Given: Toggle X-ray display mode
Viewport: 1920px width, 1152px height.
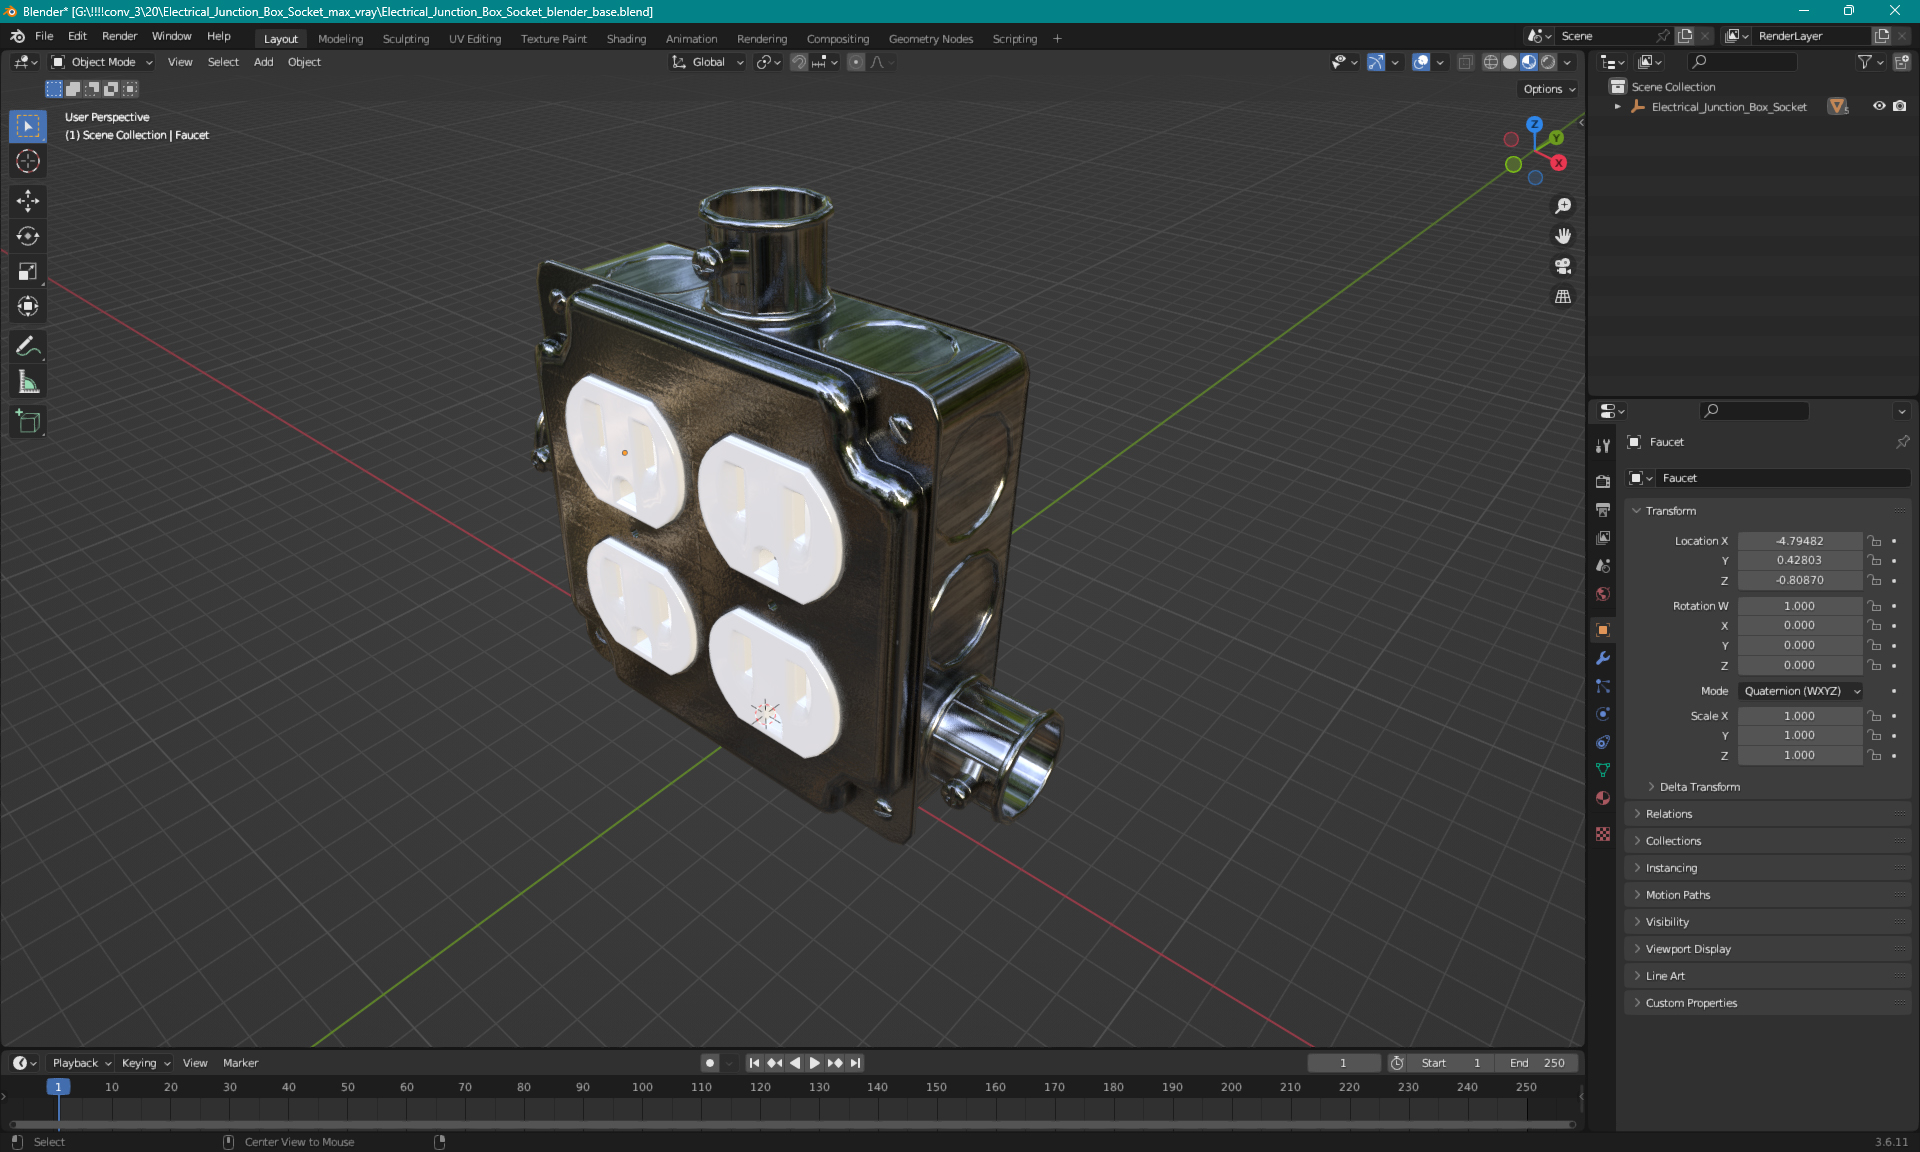Looking at the screenshot, I should pyautogui.click(x=1465, y=62).
